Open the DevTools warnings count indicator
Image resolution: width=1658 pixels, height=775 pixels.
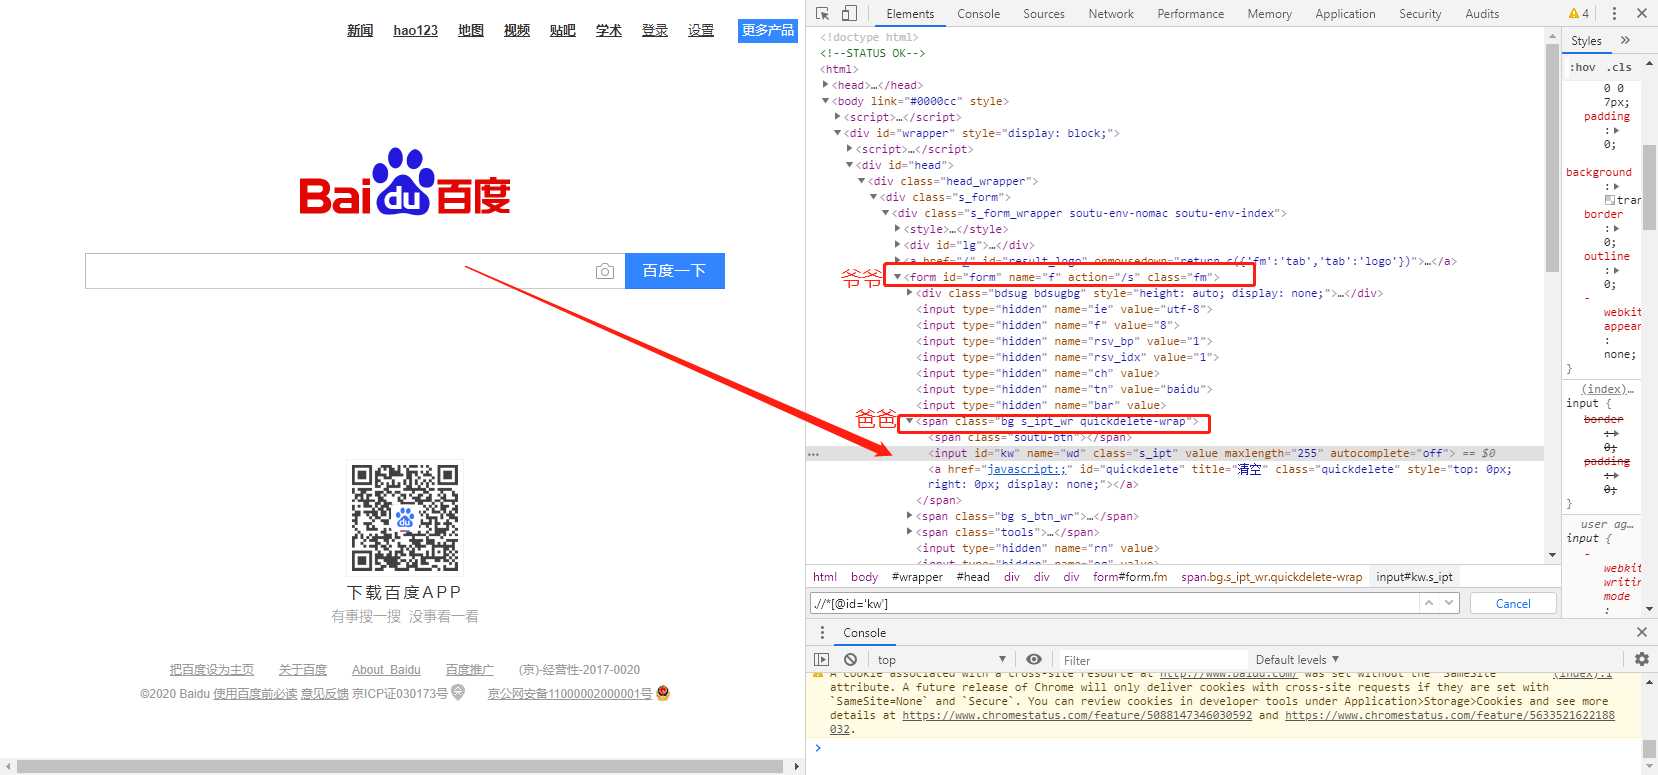click(x=1579, y=14)
